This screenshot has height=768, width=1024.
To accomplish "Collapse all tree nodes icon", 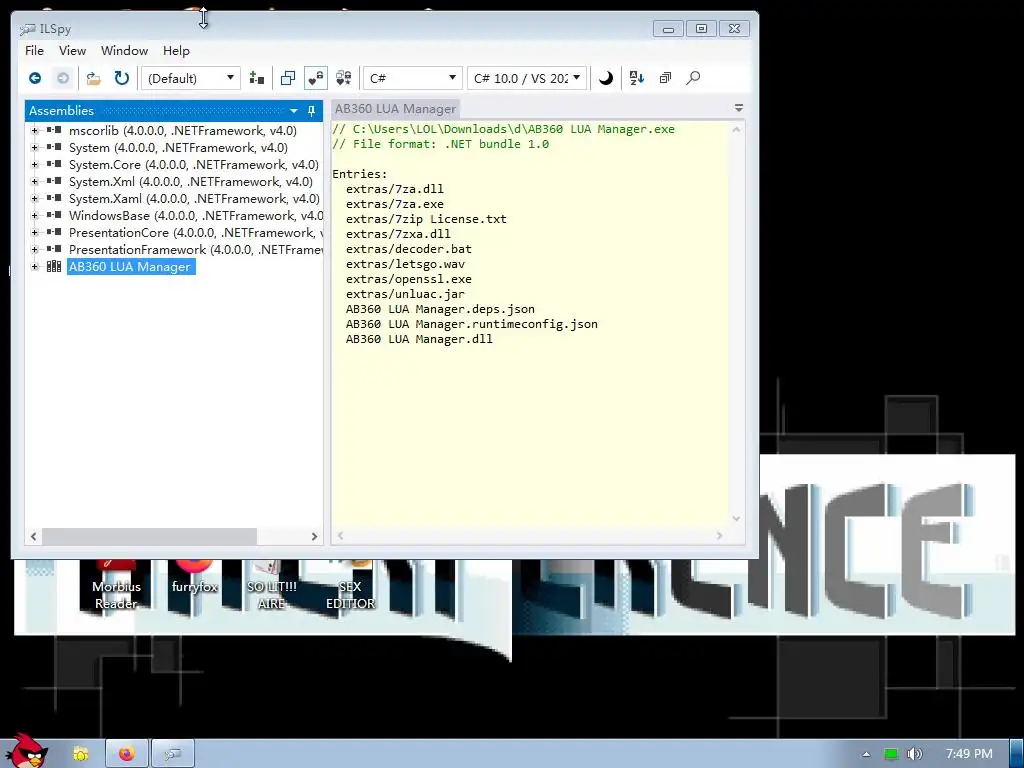I will (665, 78).
